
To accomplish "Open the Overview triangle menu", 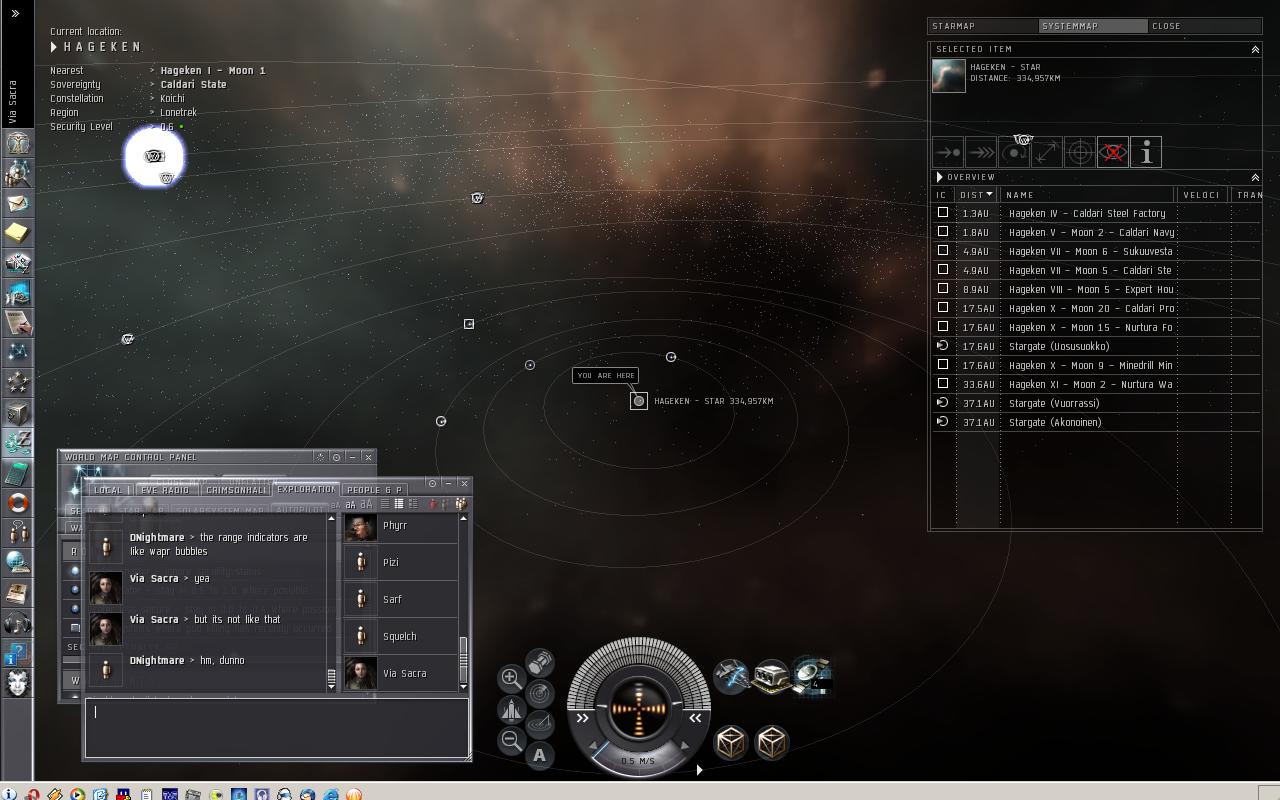I will click(939, 177).
